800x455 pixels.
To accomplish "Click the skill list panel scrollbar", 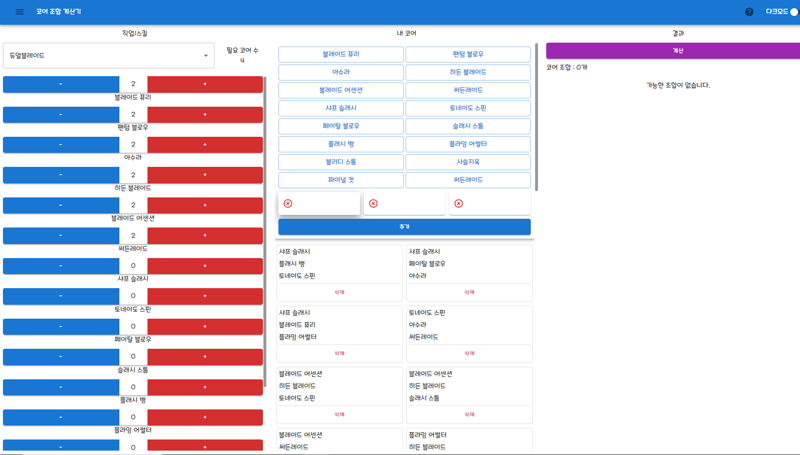I will (x=265, y=232).
